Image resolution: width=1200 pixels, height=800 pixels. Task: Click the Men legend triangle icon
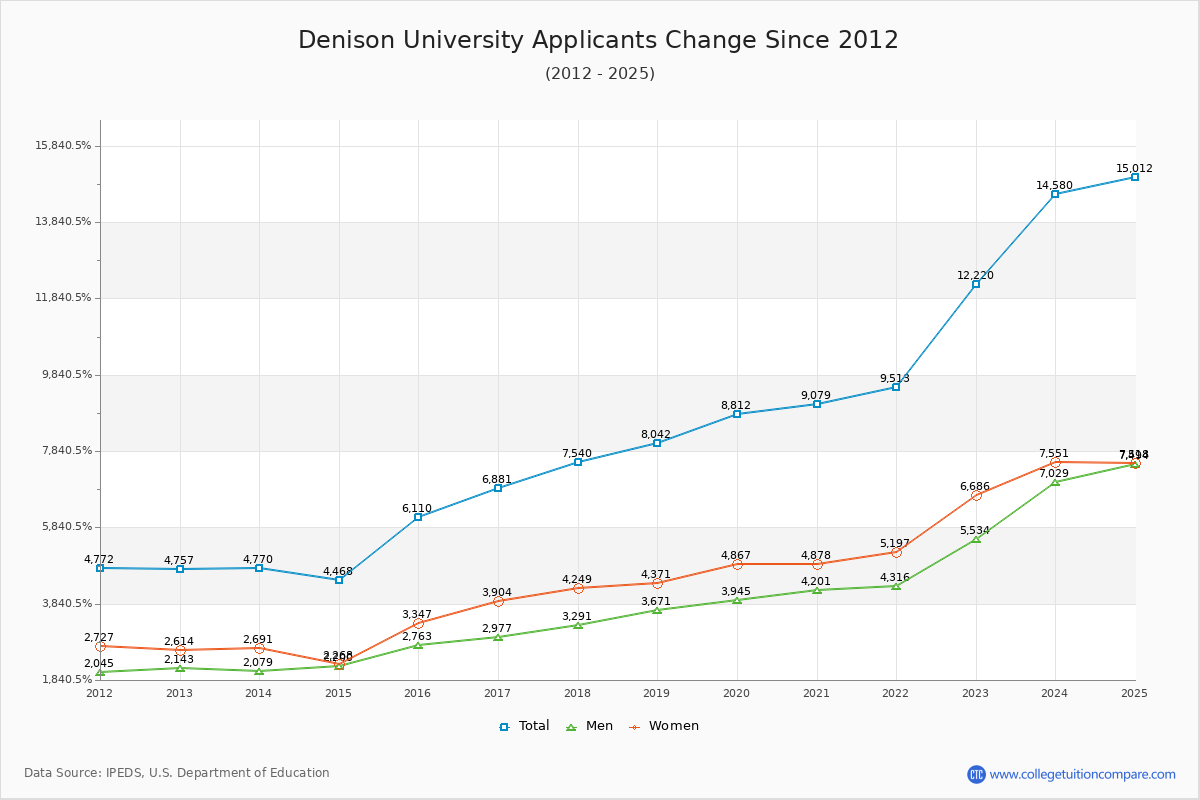click(571, 727)
